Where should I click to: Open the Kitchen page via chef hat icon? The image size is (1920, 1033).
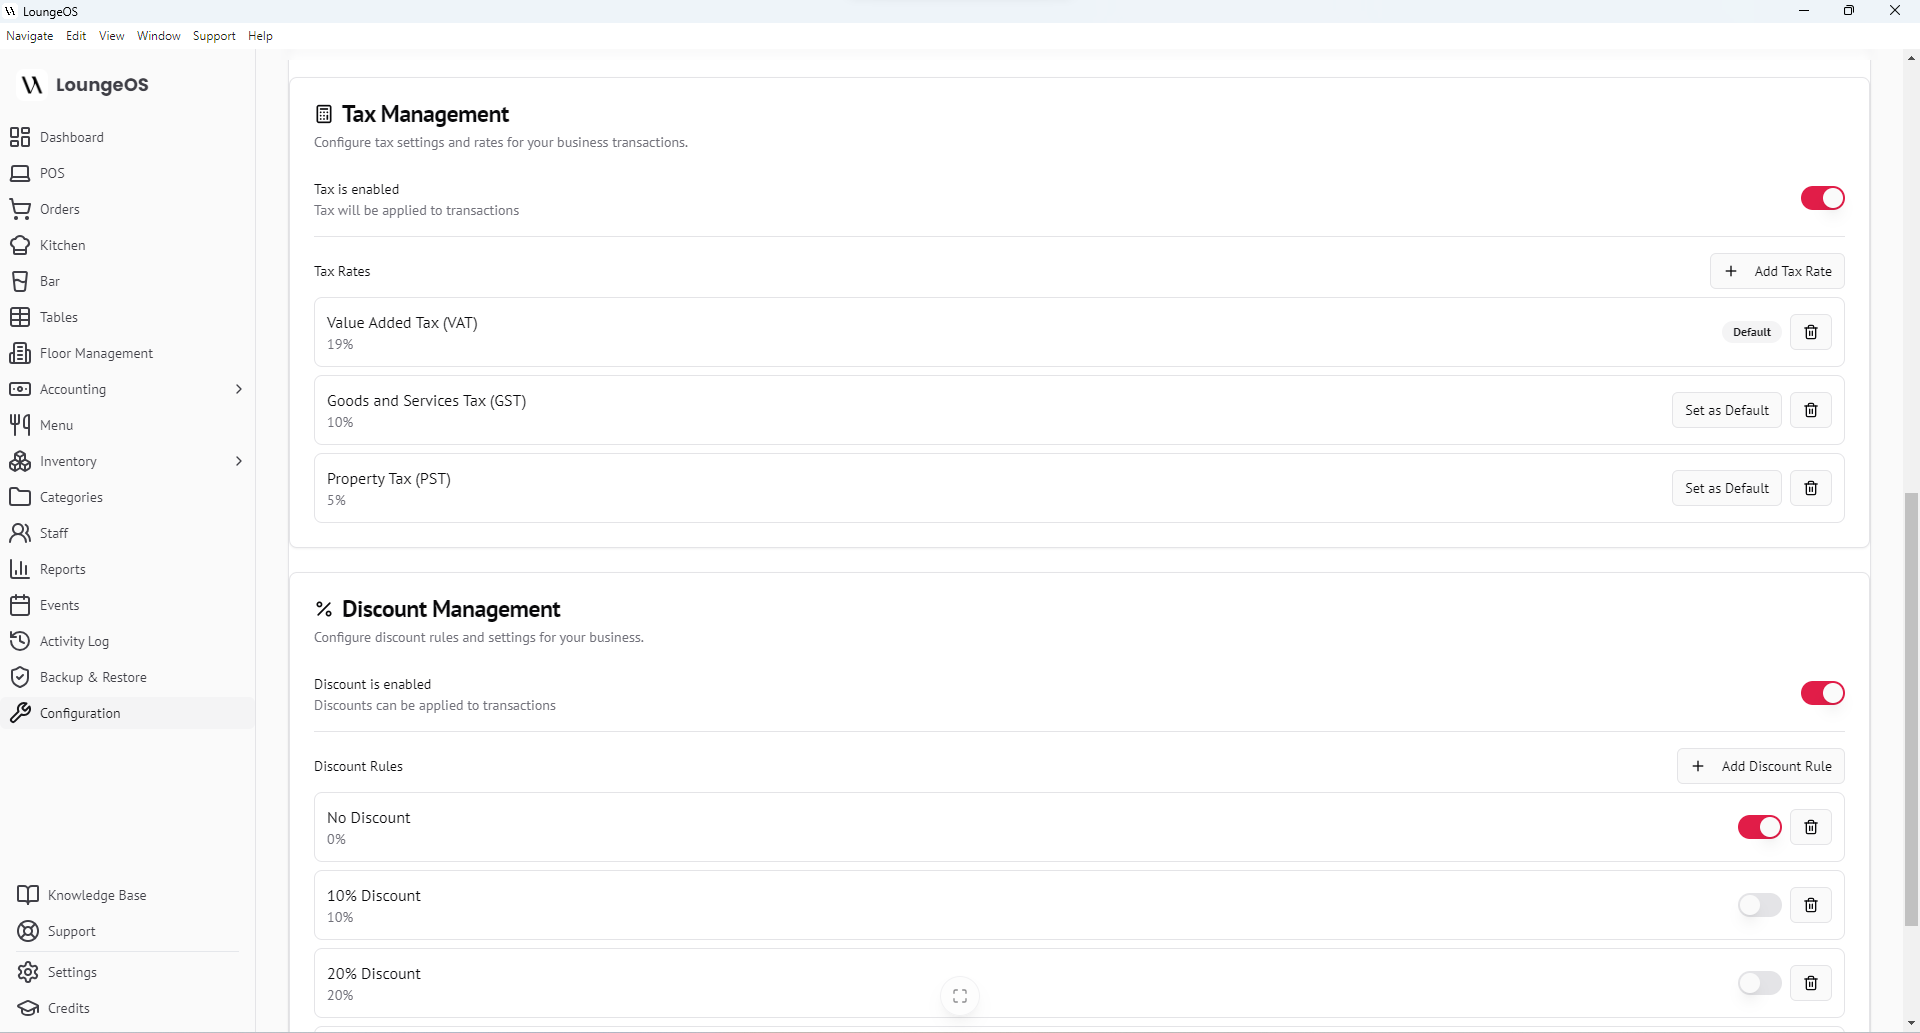click(x=20, y=245)
